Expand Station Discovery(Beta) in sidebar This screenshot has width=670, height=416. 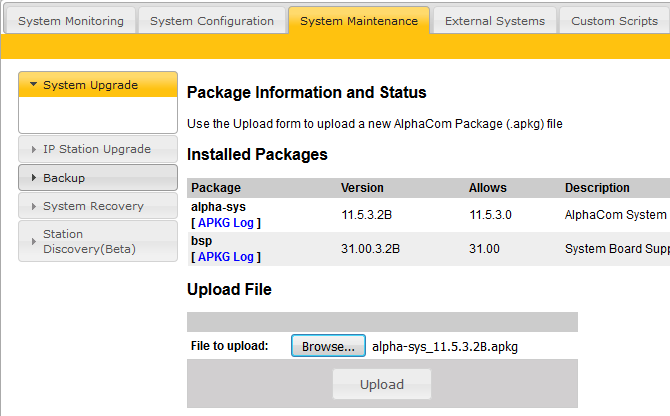[x=88, y=241]
